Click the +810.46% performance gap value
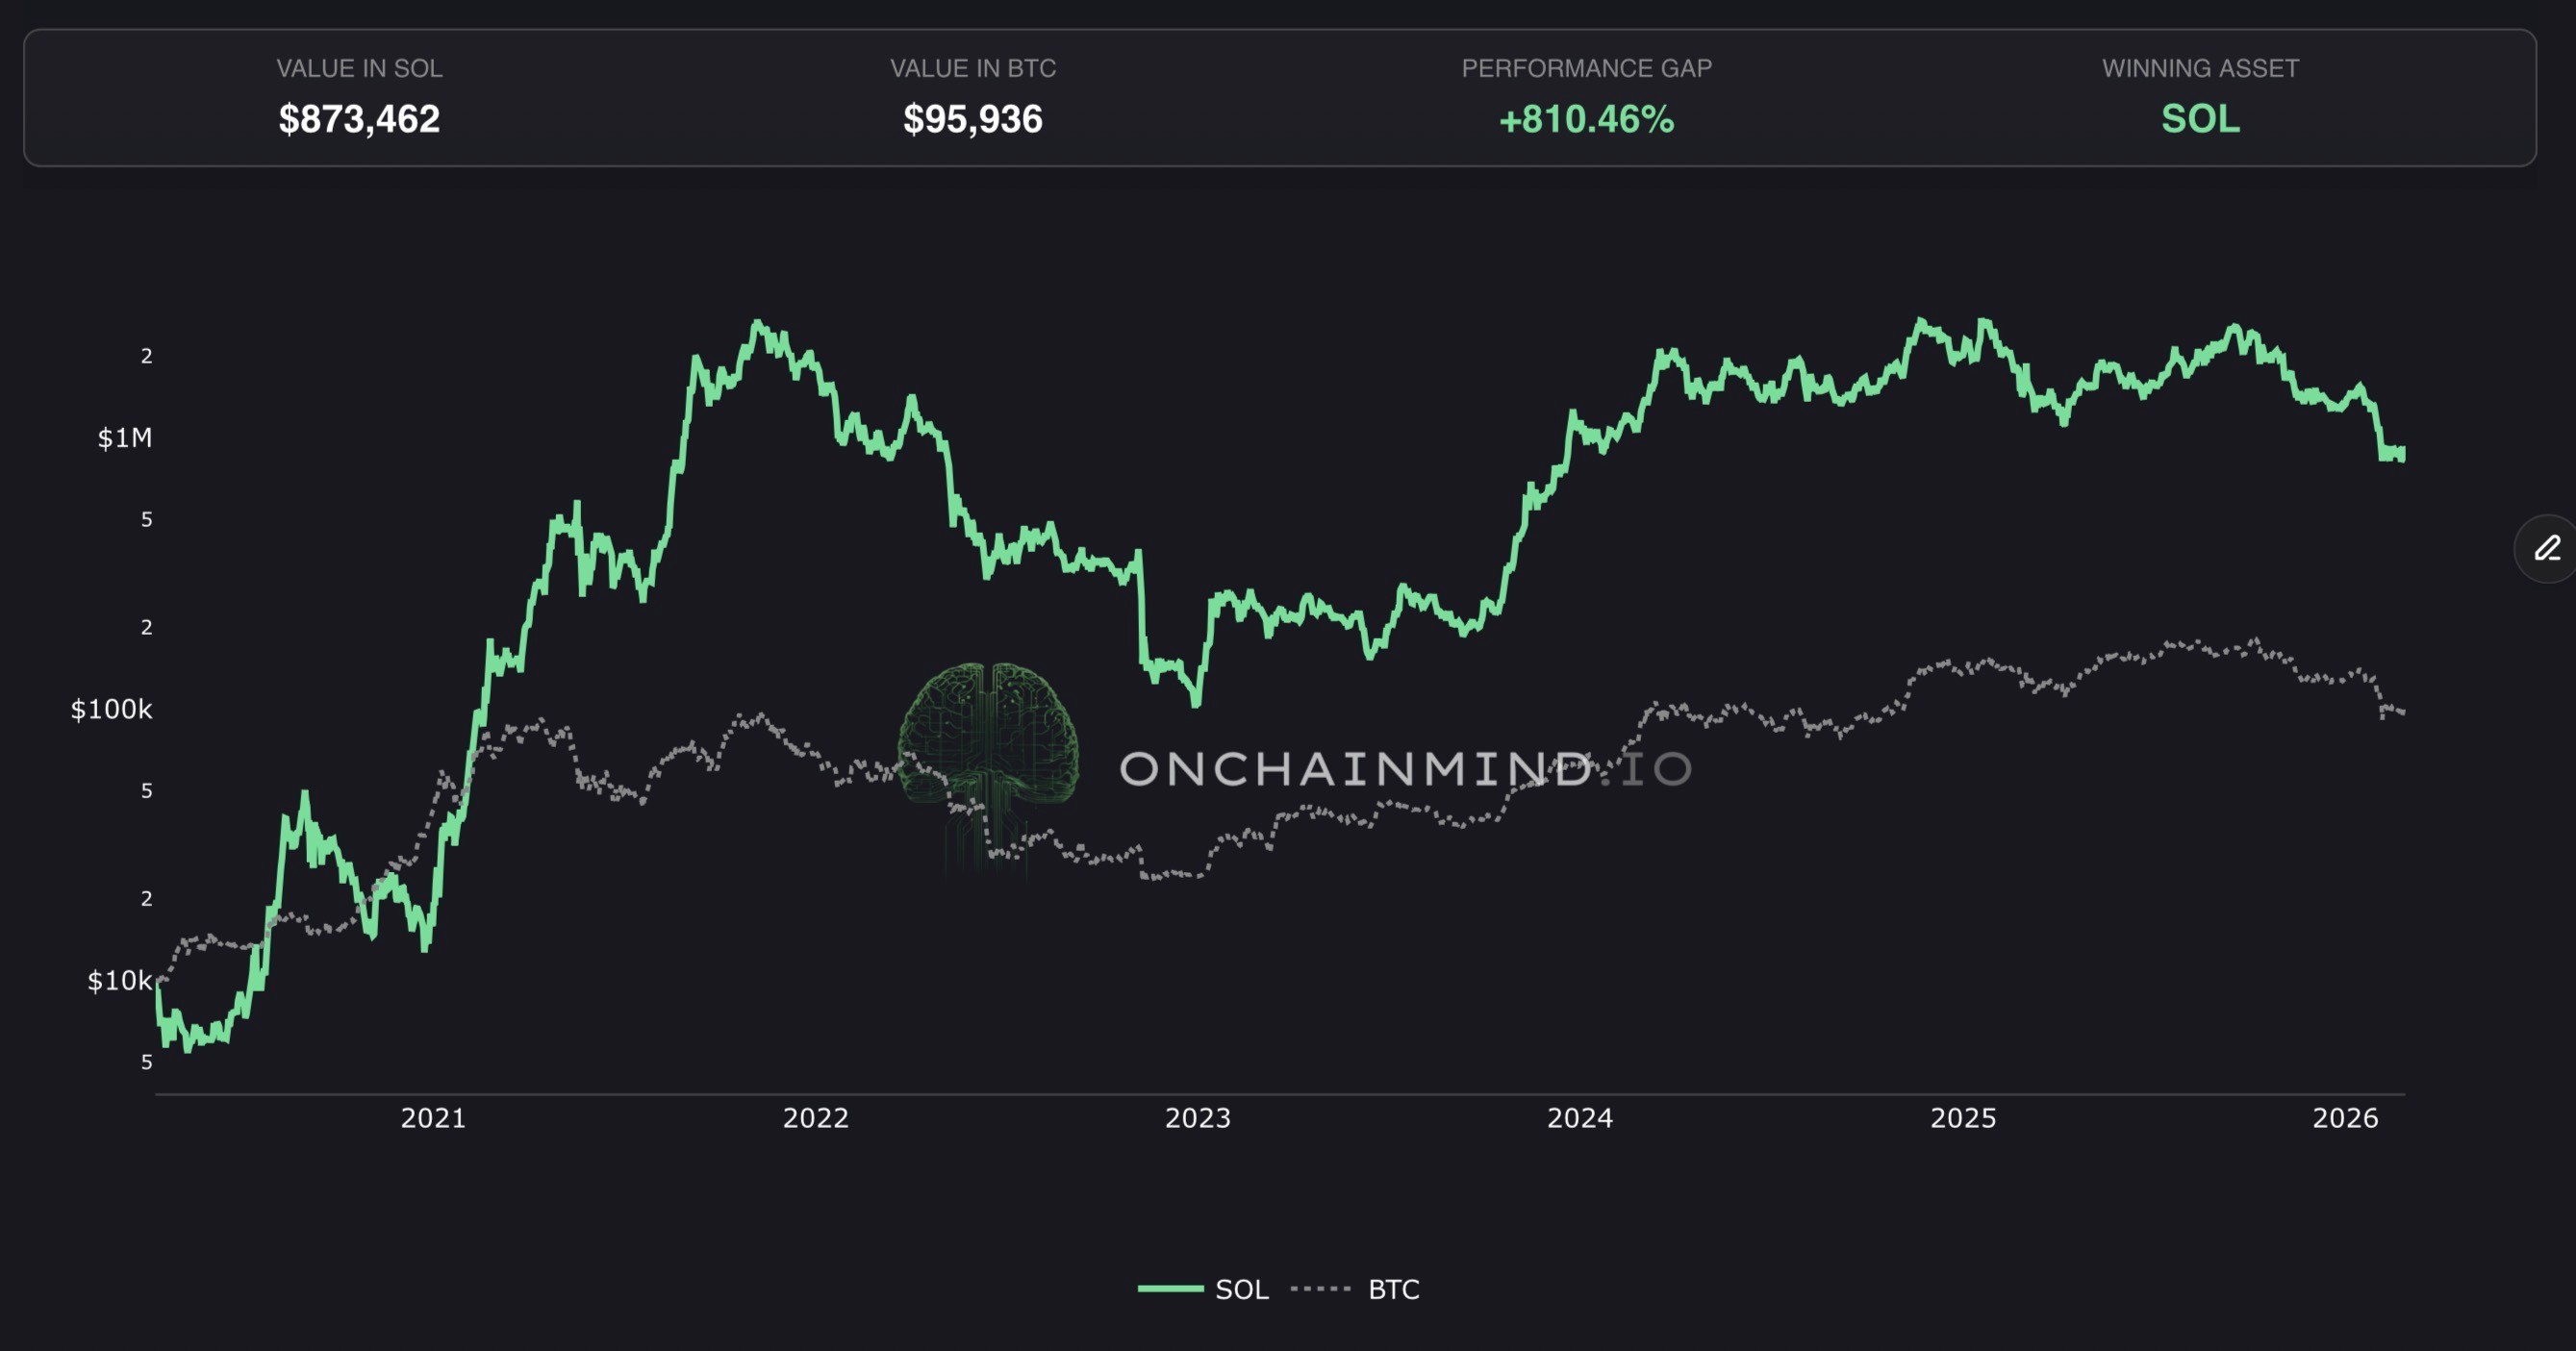The image size is (2576, 1351). point(1586,119)
